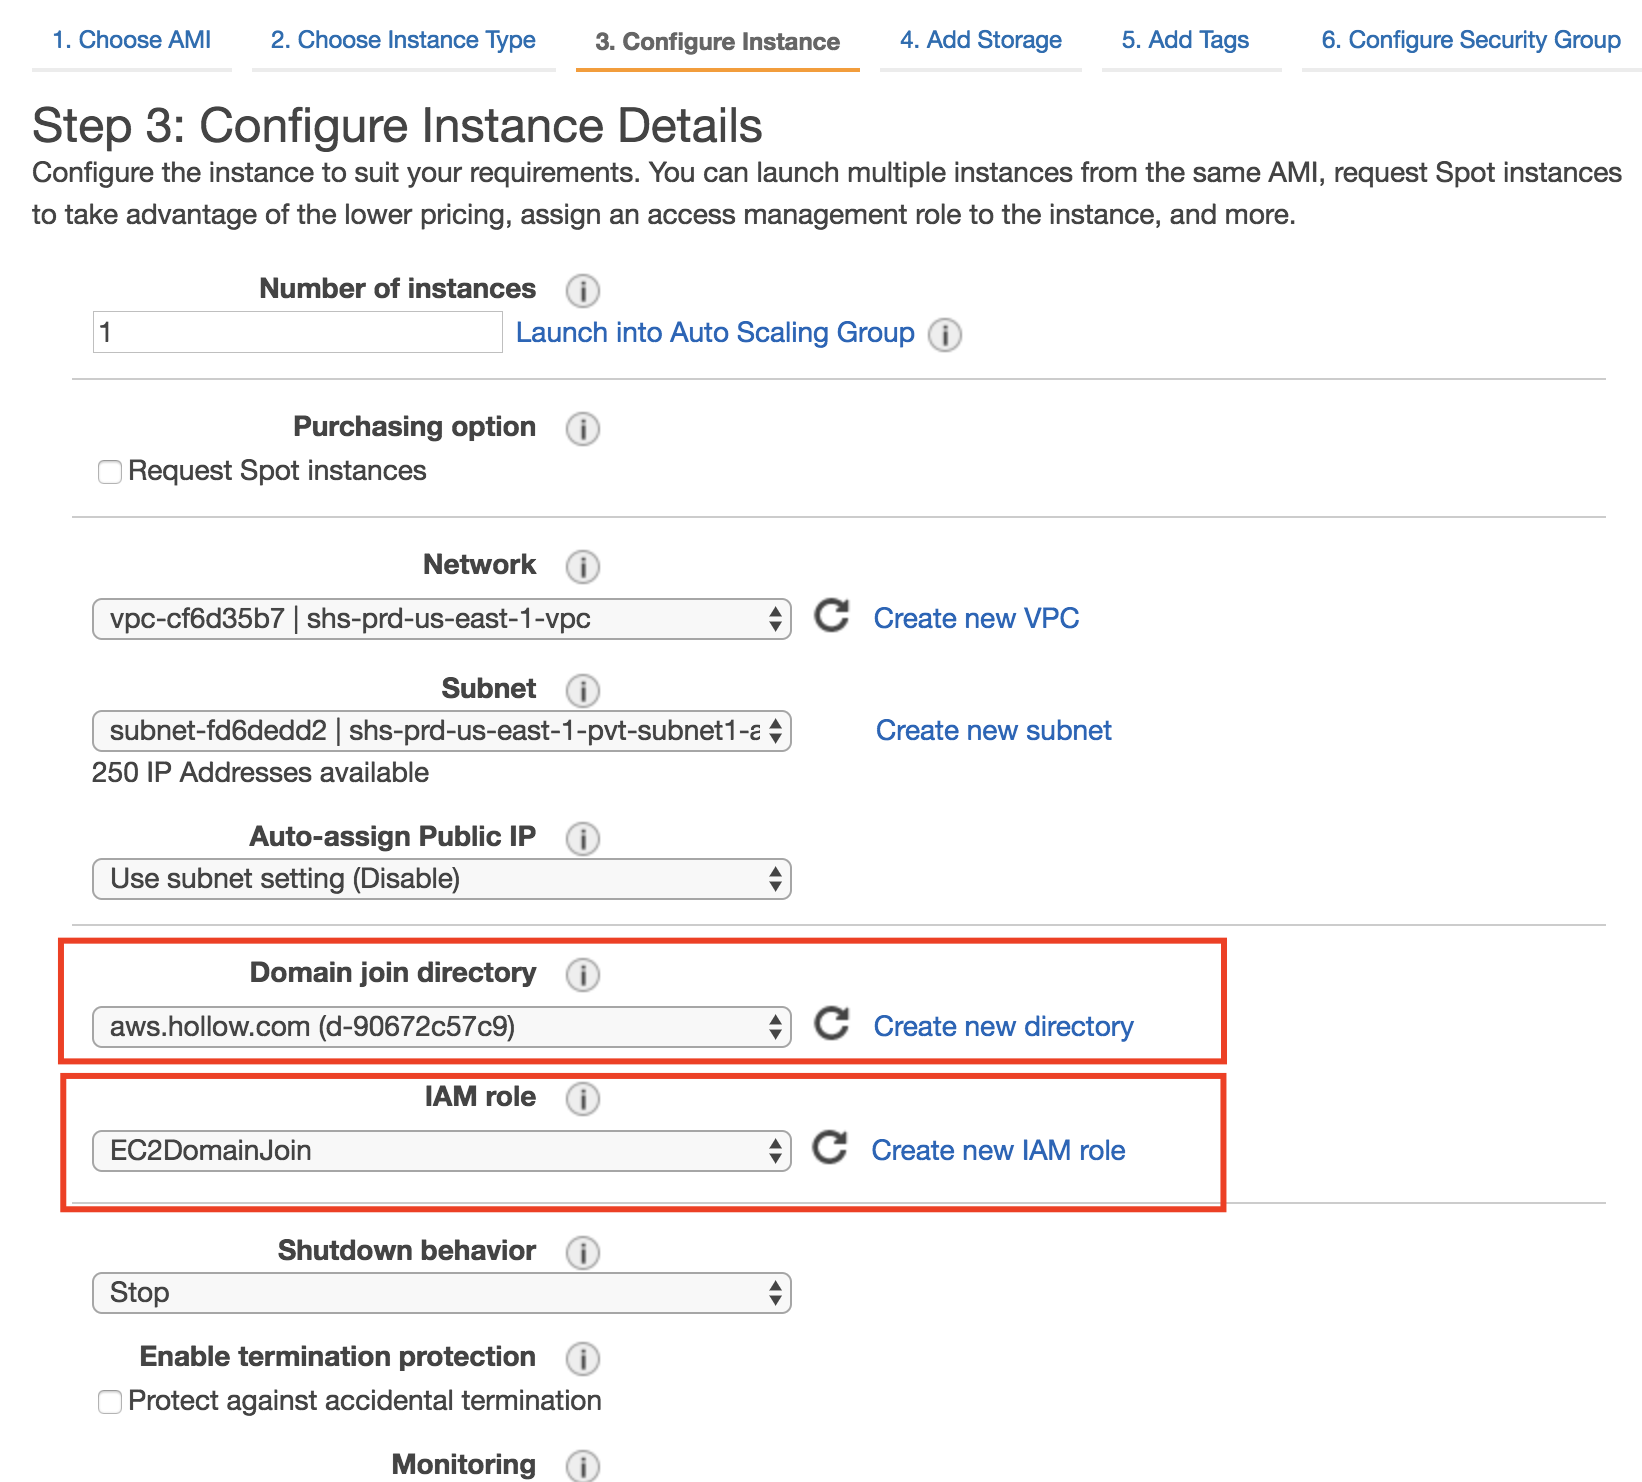1642x1482 pixels.
Task: Open the Domain join directory dropdown
Action: pos(441,1027)
